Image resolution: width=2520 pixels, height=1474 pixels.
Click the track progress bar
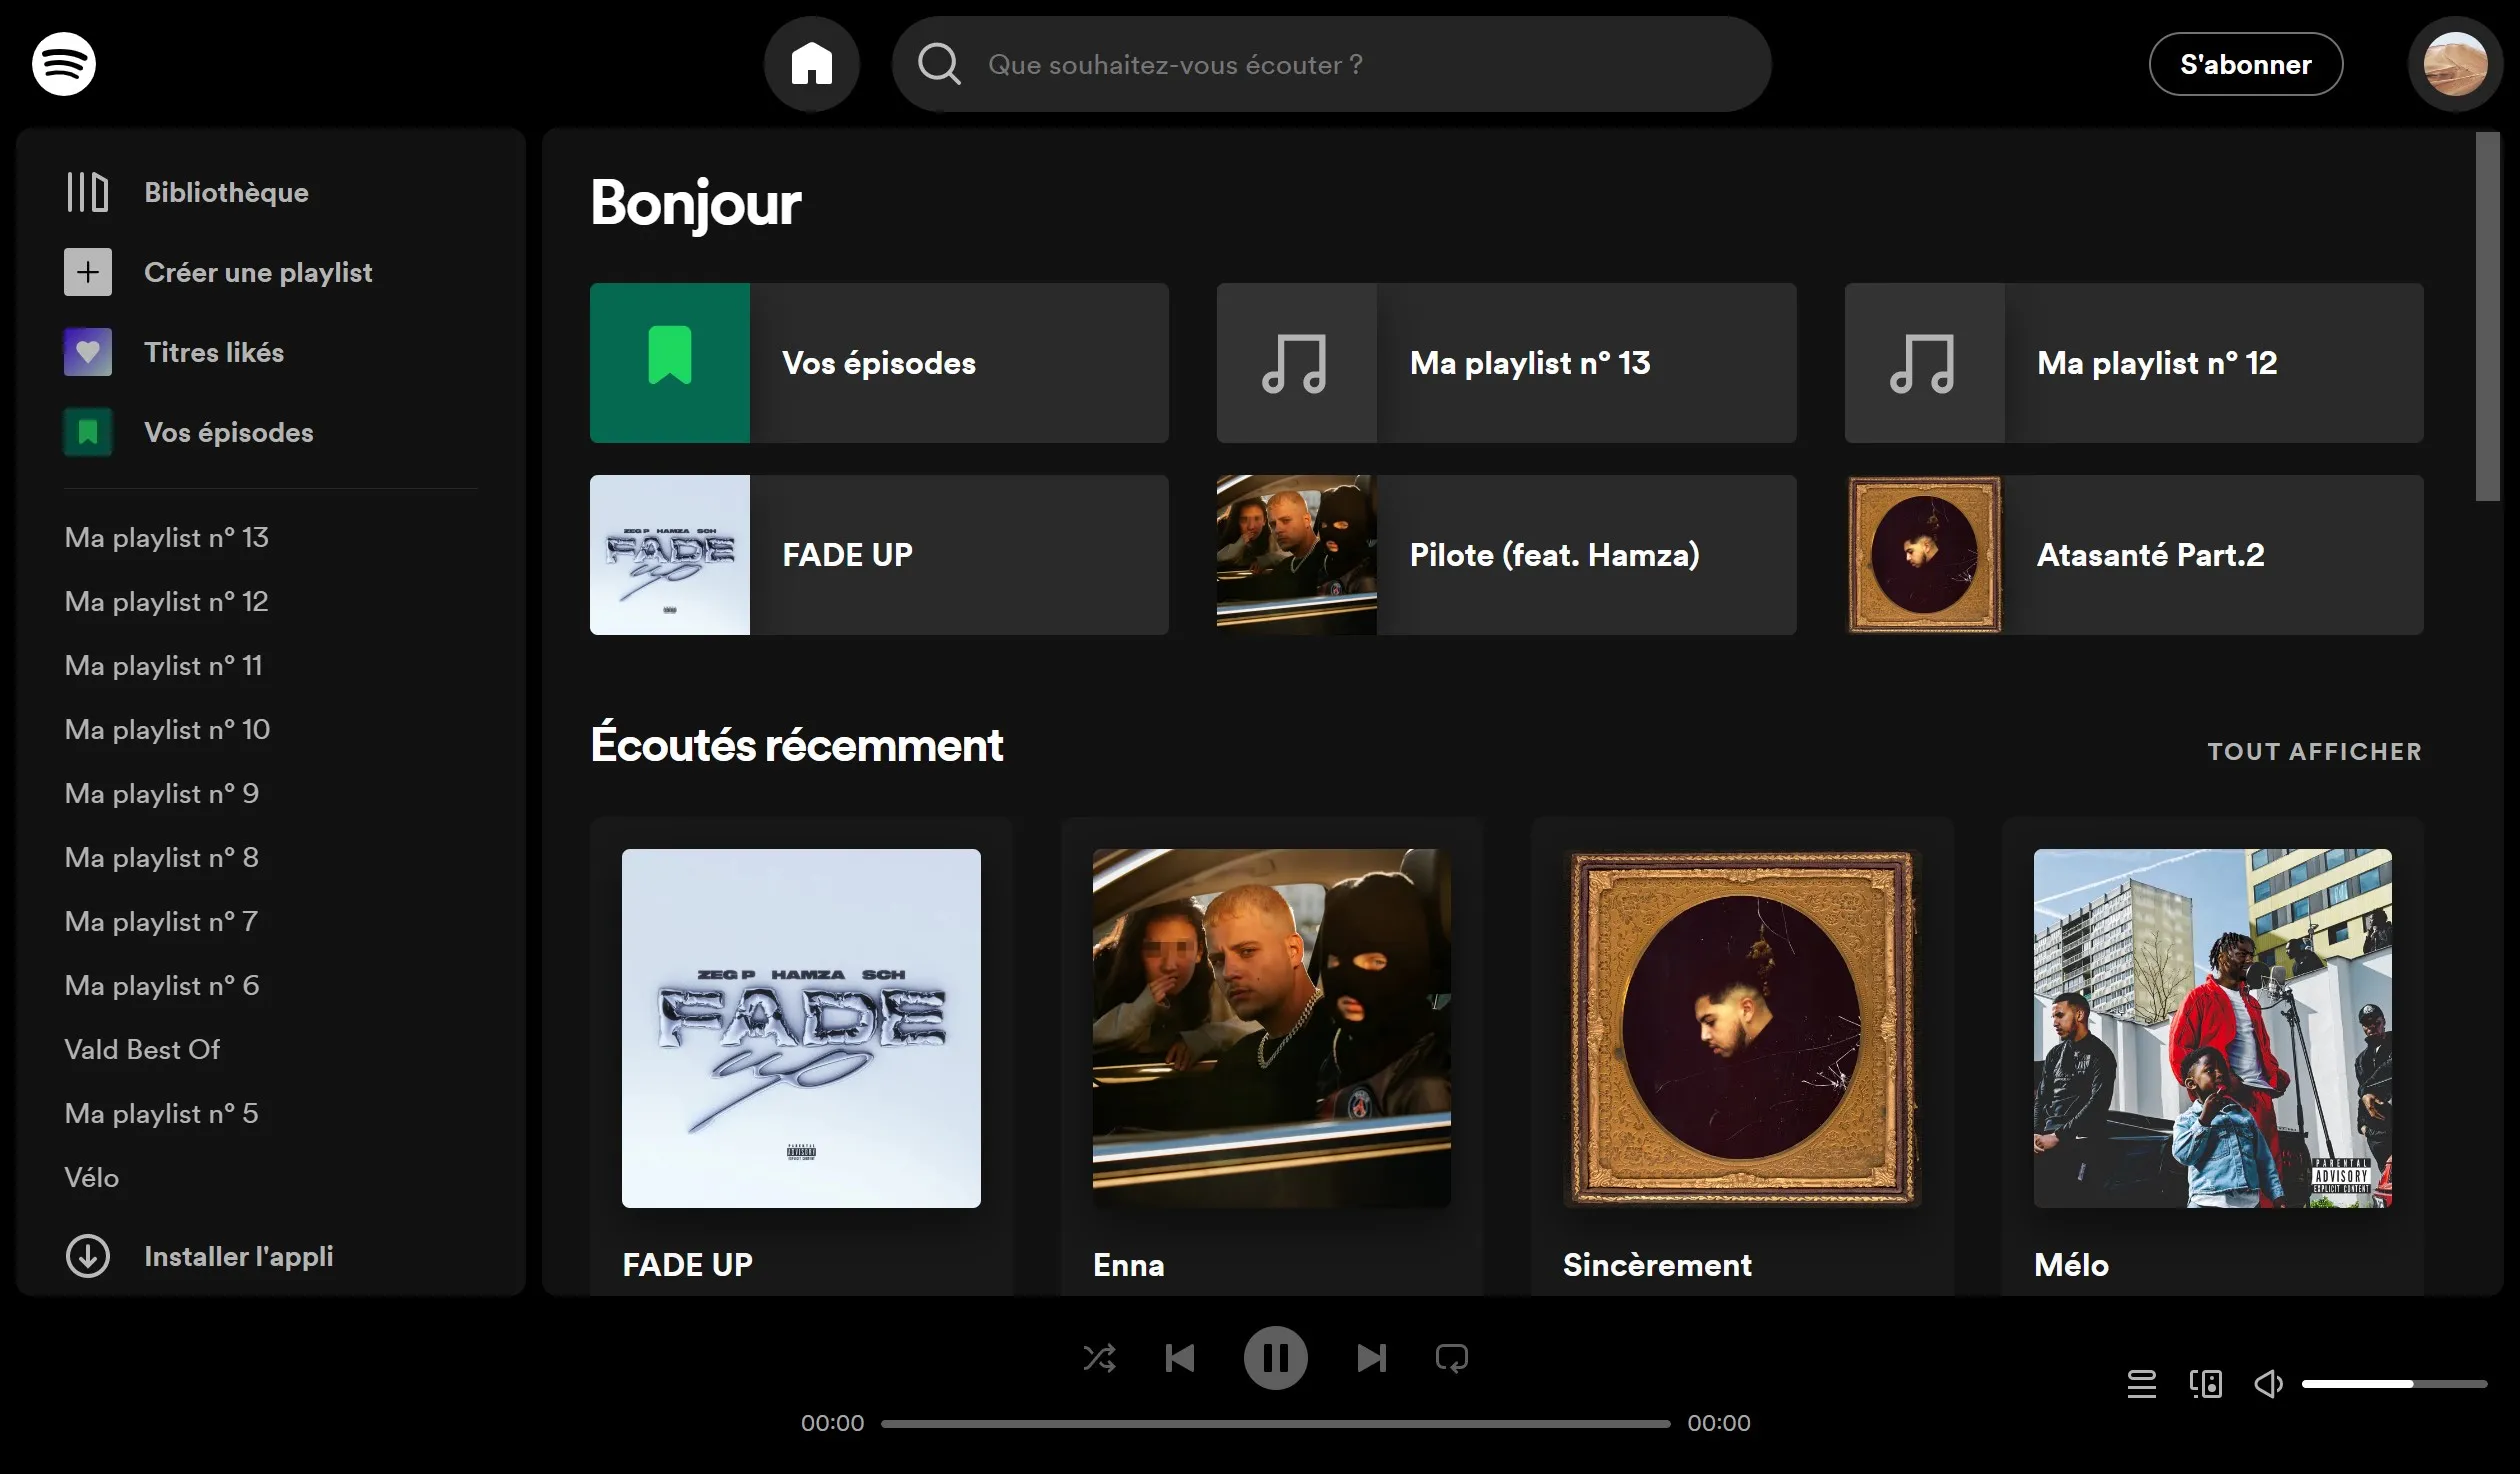point(1275,1423)
